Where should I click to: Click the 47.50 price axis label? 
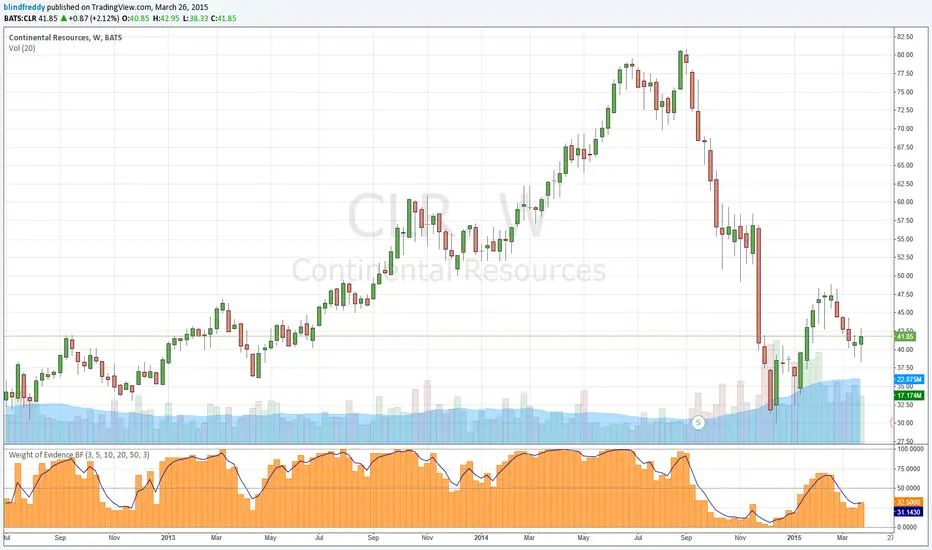click(905, 294)
